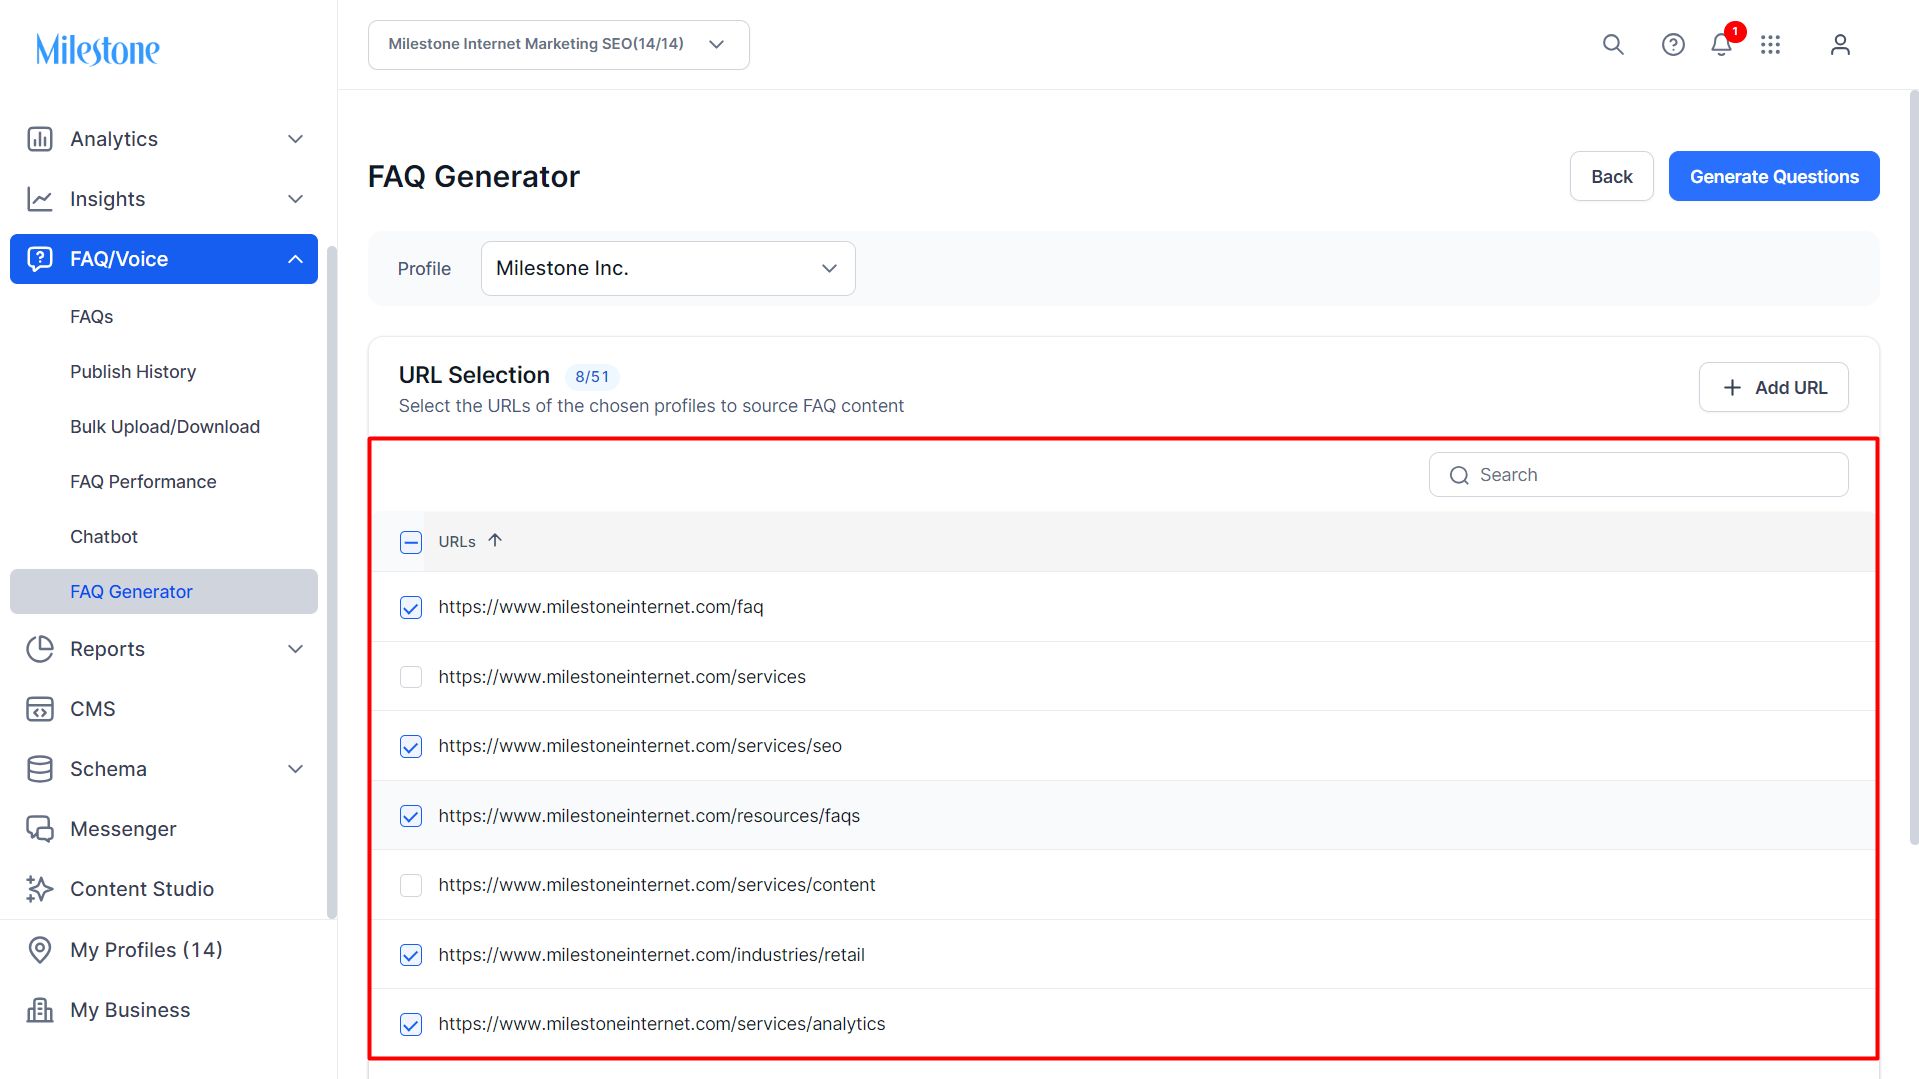This screenshot has height=1079, width=1919.
Task: Uncheck the services/analytics URL checkbox
Action: click(411, 1024)
